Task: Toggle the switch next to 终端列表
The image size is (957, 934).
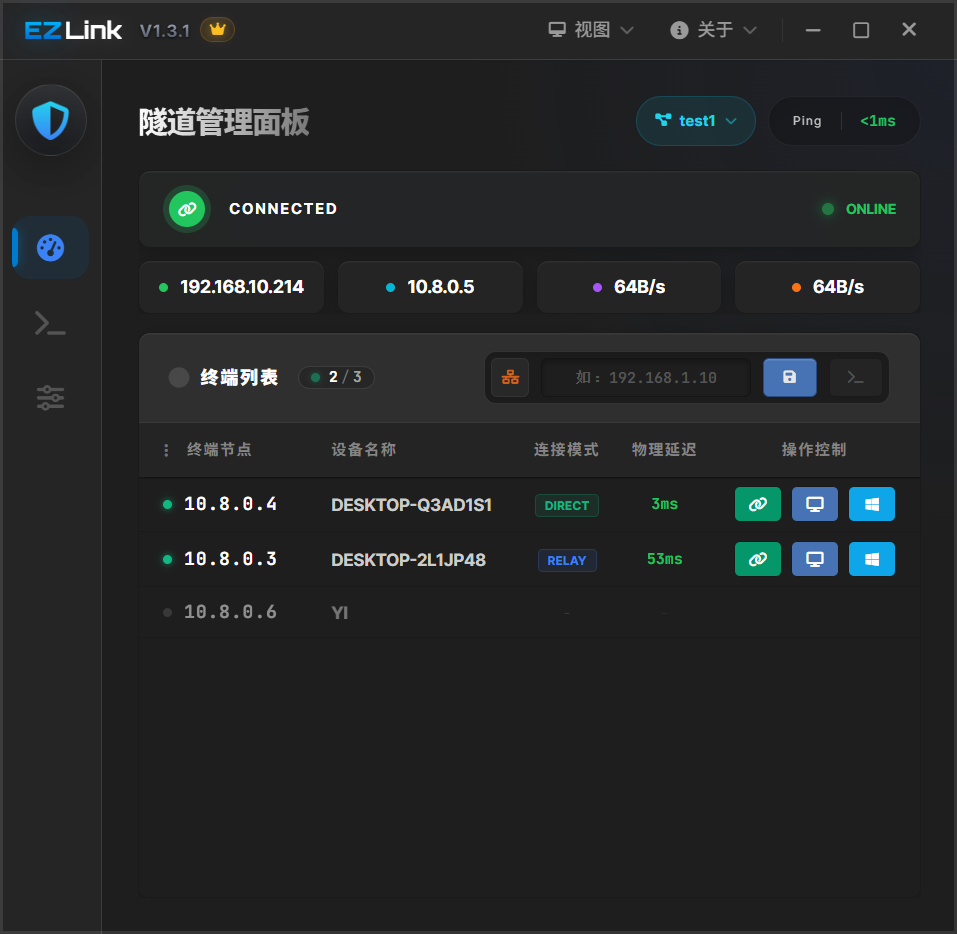Action: (178, 377)
